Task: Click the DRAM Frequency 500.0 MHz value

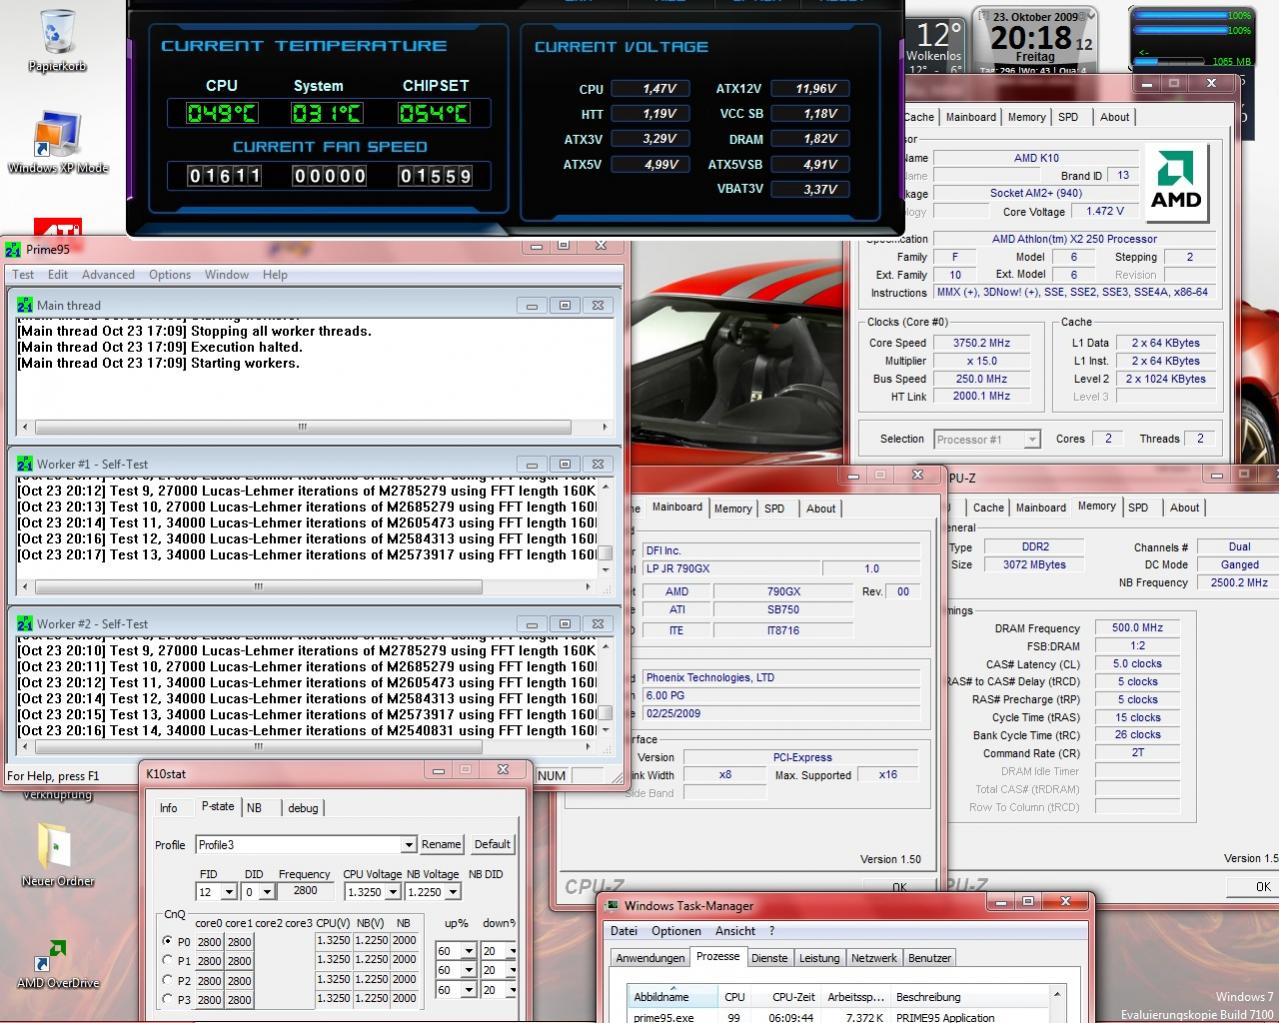Action: tap(1138, 628)
